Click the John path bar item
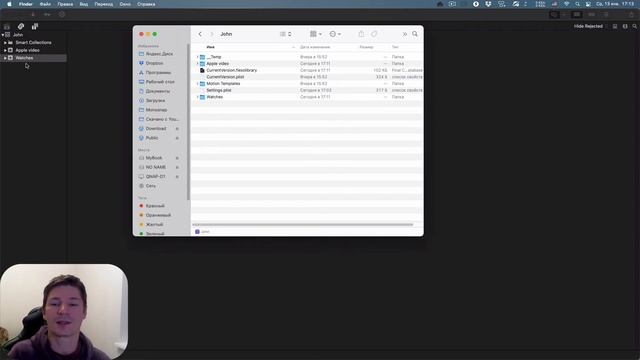Viewport: 640px width, 360px height. [202, 232]
